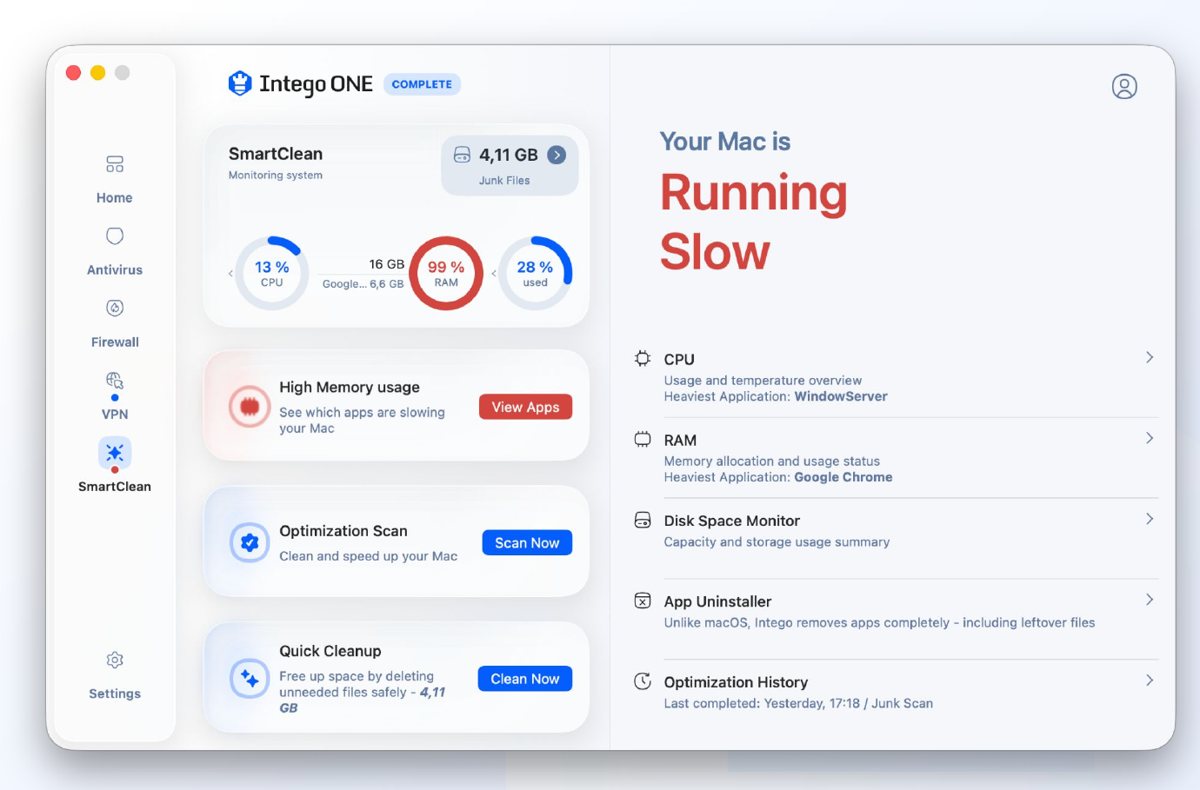Click the Disk Space Monitor drive icon
Viewport: 1200px width, 790px height.
[x=642, y=520]
